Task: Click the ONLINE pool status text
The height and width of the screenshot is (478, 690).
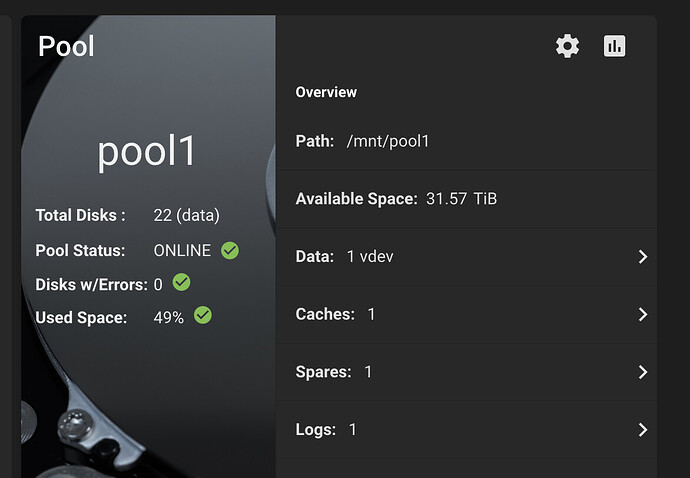Action: tap(182, 250)
